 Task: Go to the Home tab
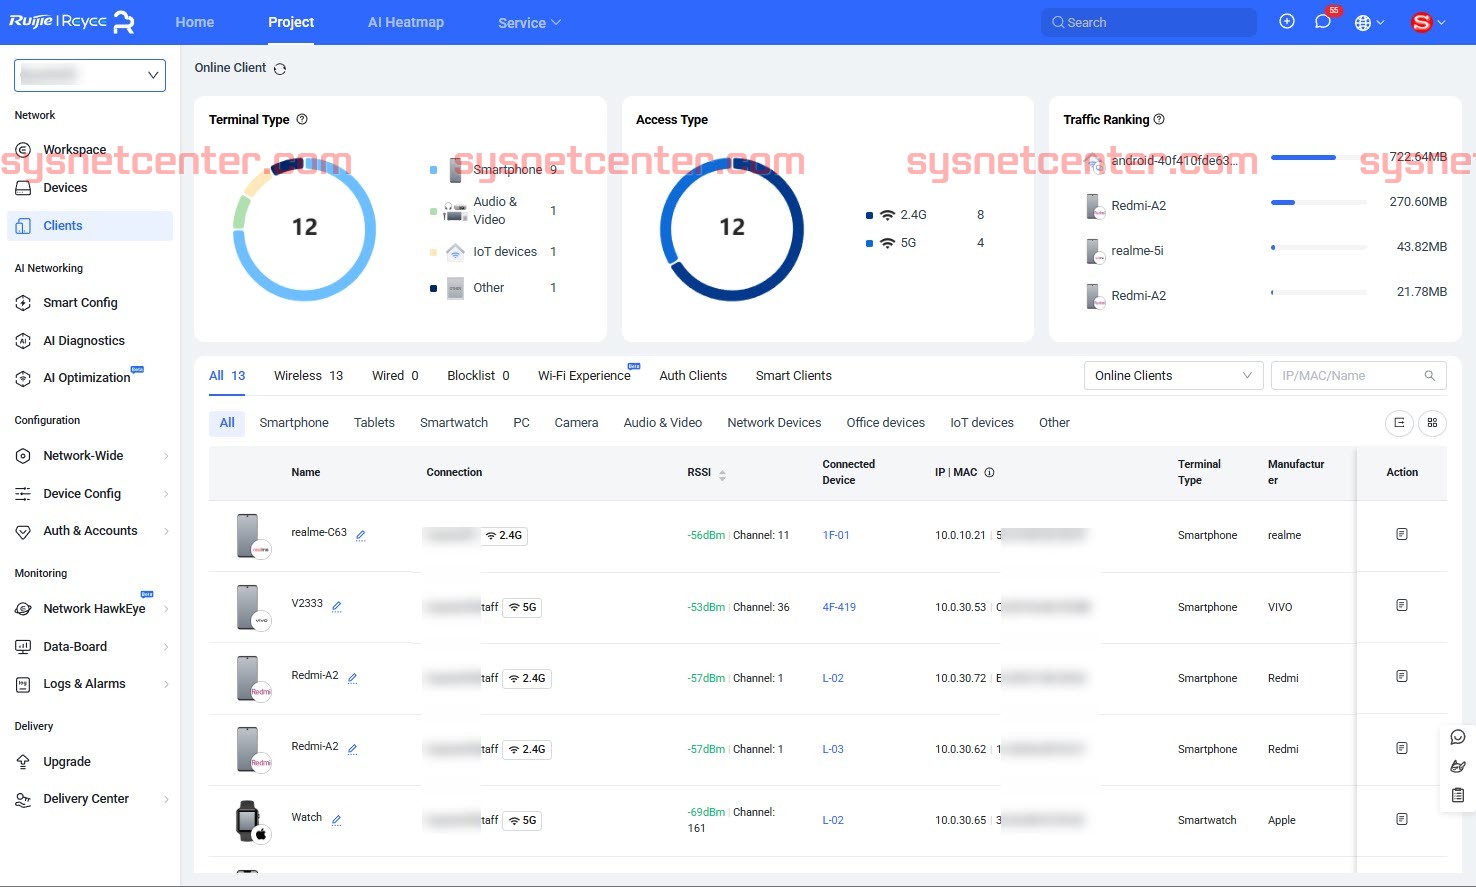194,22
